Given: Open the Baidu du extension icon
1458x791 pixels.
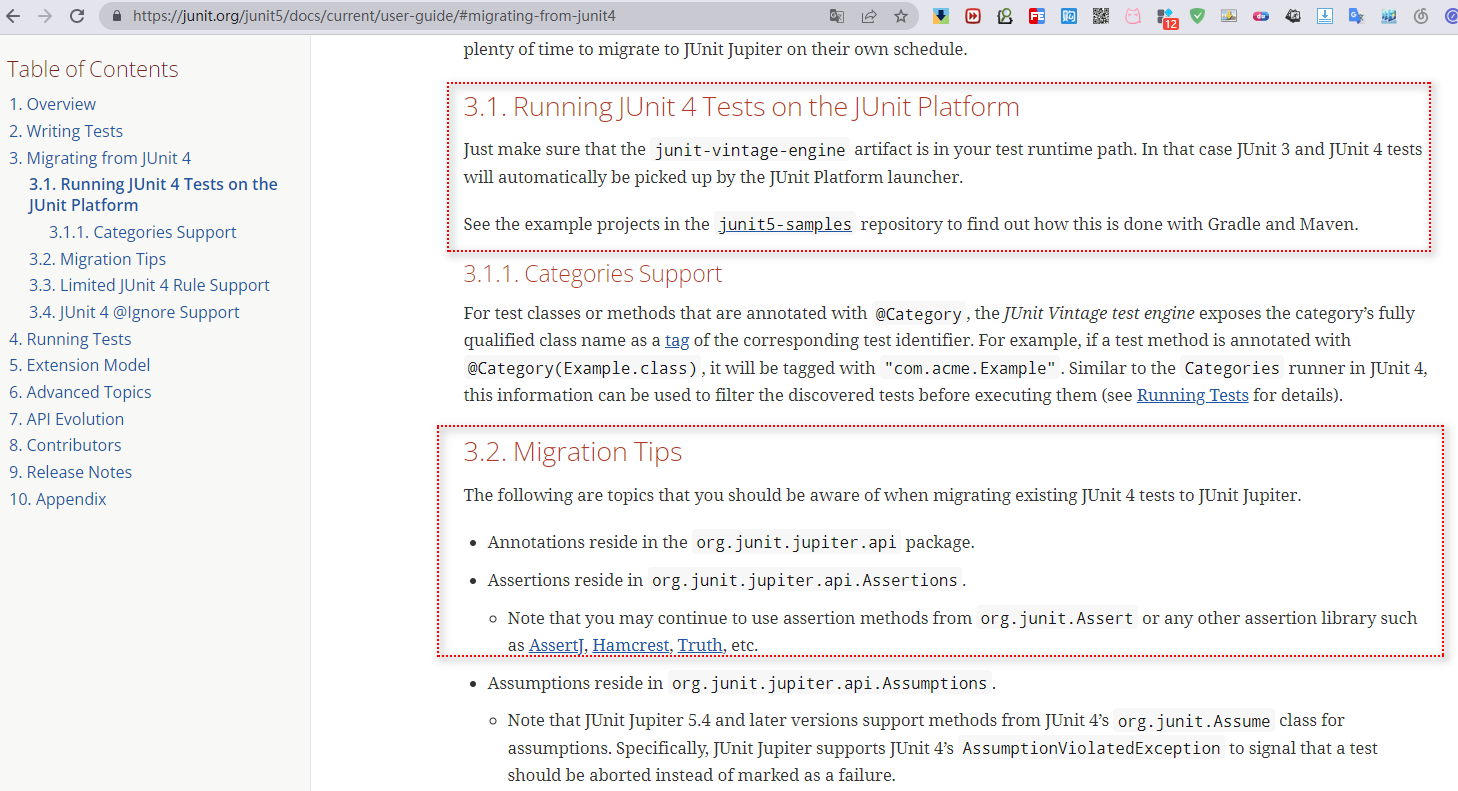Looking at the screenshot, I should point(1261,16).
